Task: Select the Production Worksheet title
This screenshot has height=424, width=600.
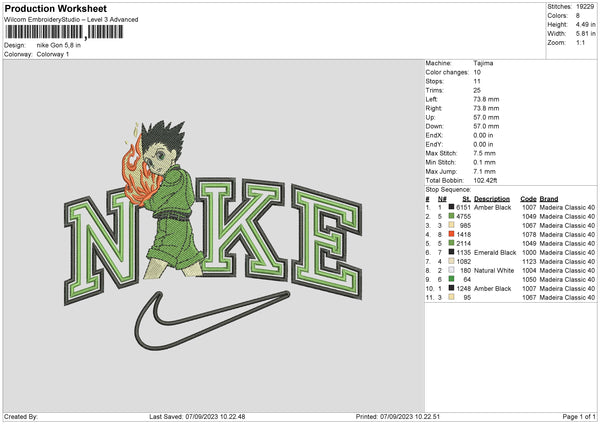Action: click(55, 8)
